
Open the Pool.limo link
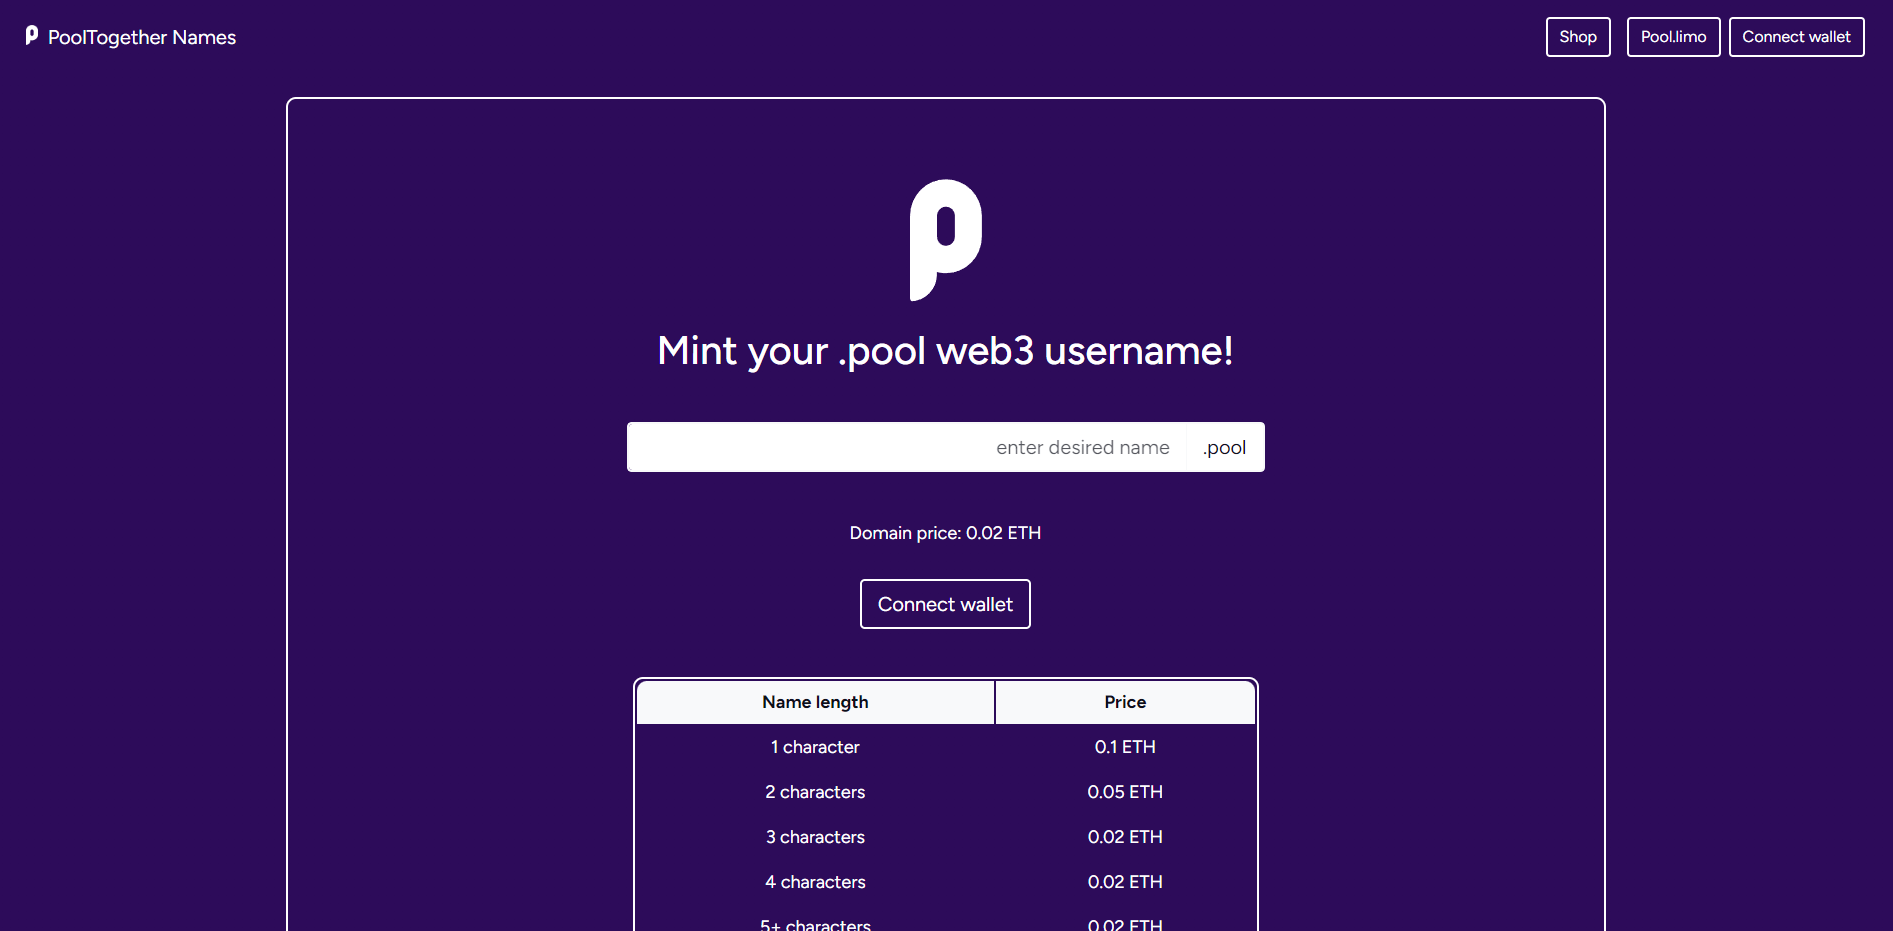click(1673, 37)
